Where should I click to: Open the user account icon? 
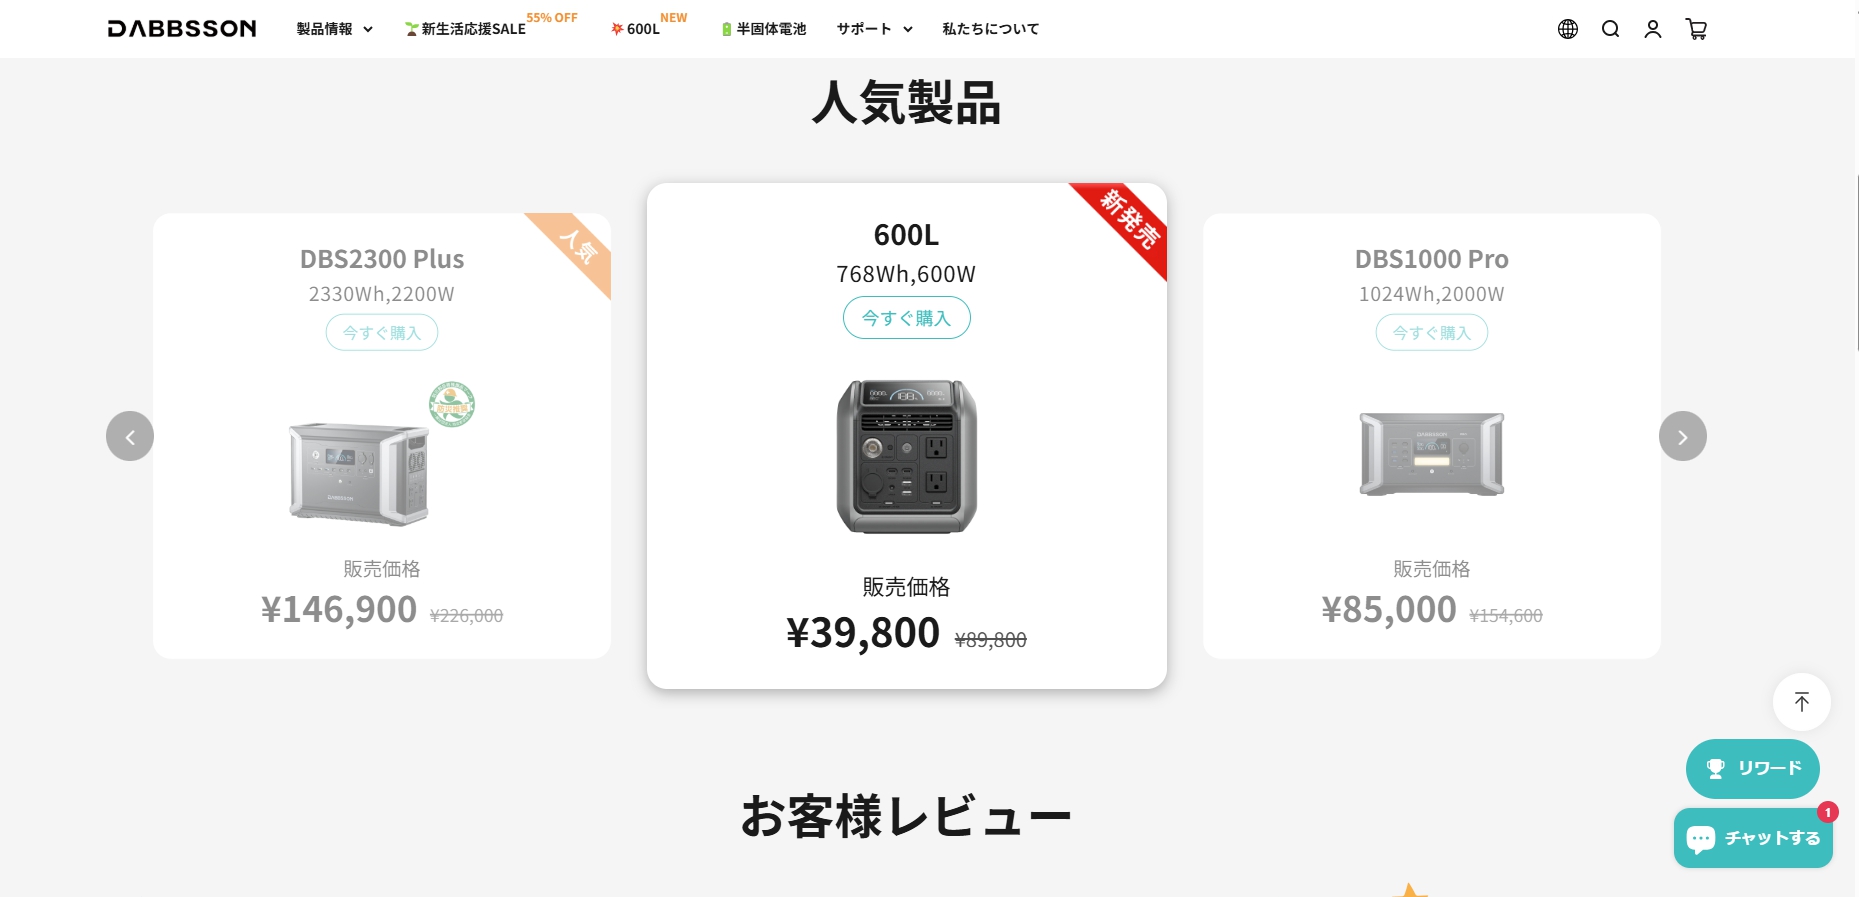click(1653, 29)
